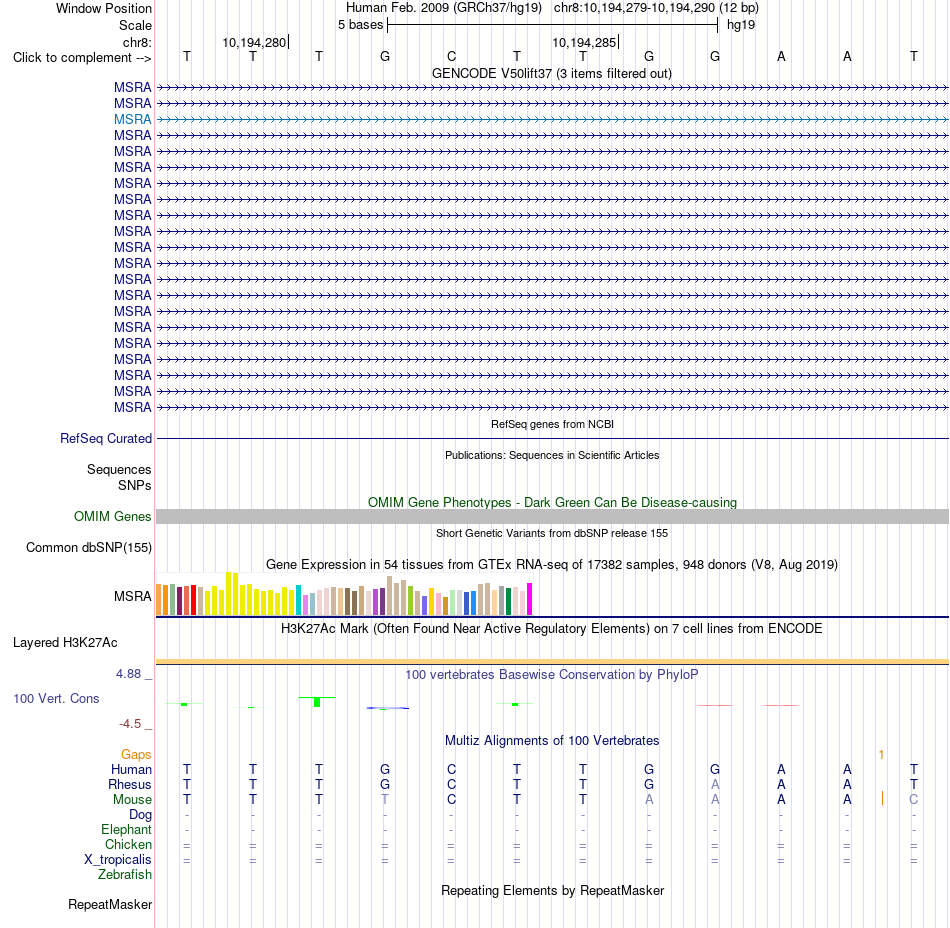Screen dimensions: 950x928
Task: Click the 'Mouse' alignment row label
Action: click(x=132, y=800)
